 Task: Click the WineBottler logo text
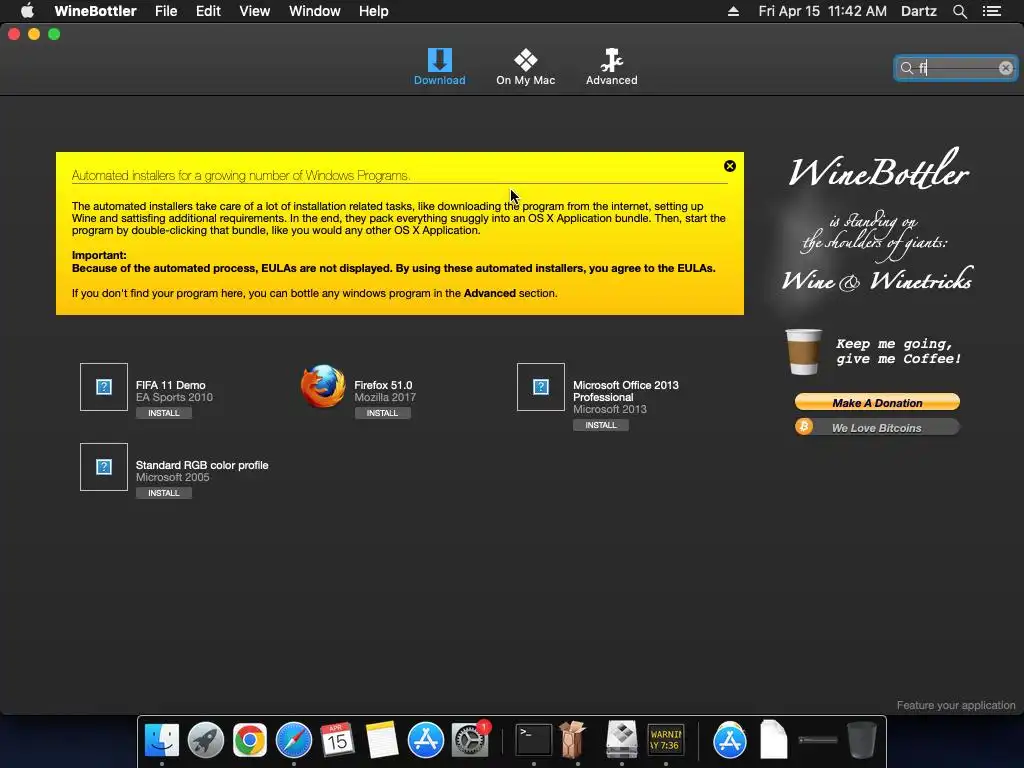click(878, 170)
